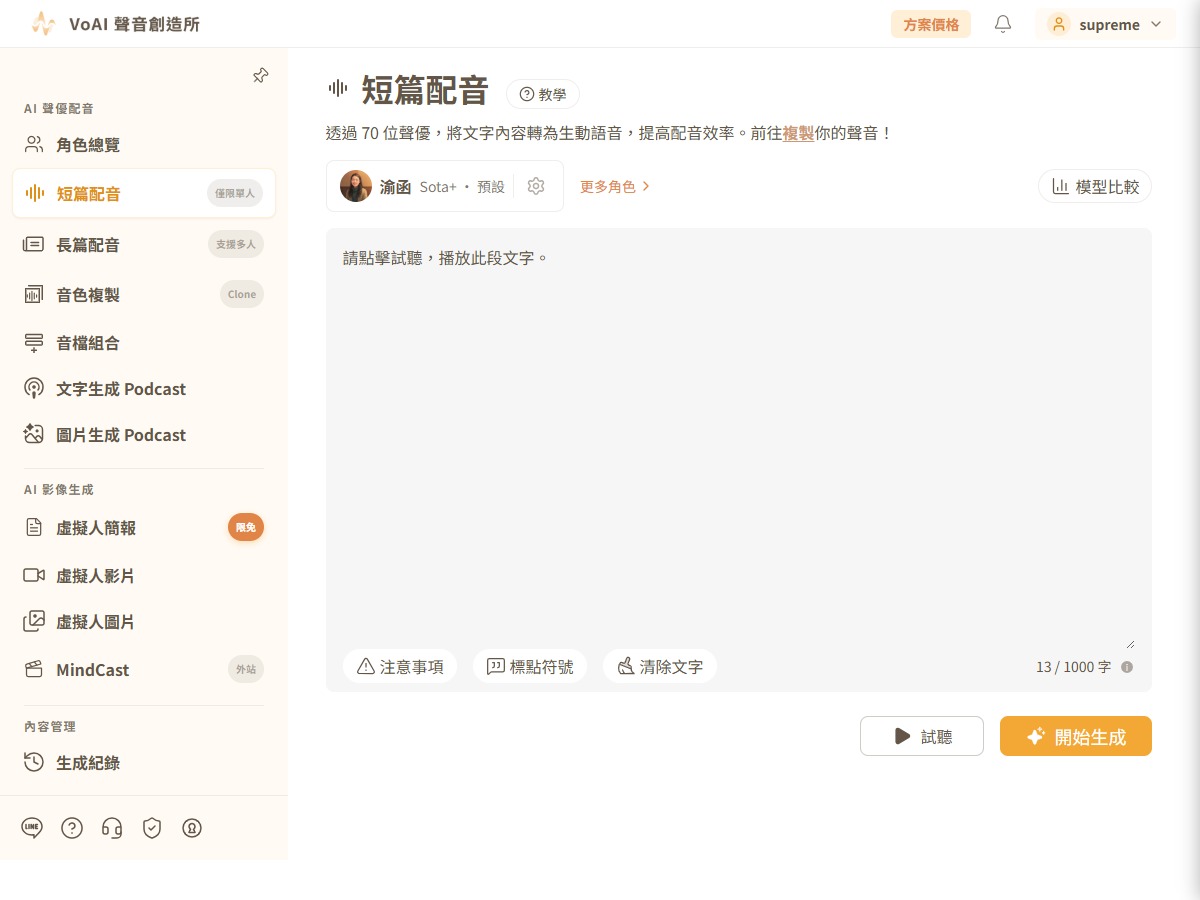Open the notification bell
This screenshot has height=900, width=1200.
pyautogui.click(x=1003, y=24)
